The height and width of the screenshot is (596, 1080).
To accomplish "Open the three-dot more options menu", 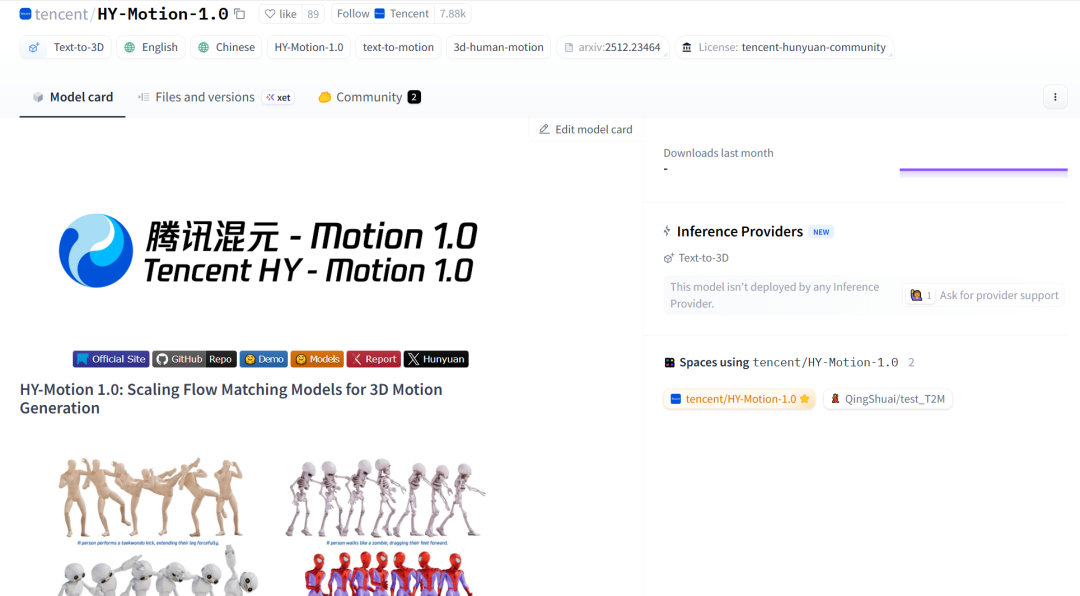I will coord(1055,97).
